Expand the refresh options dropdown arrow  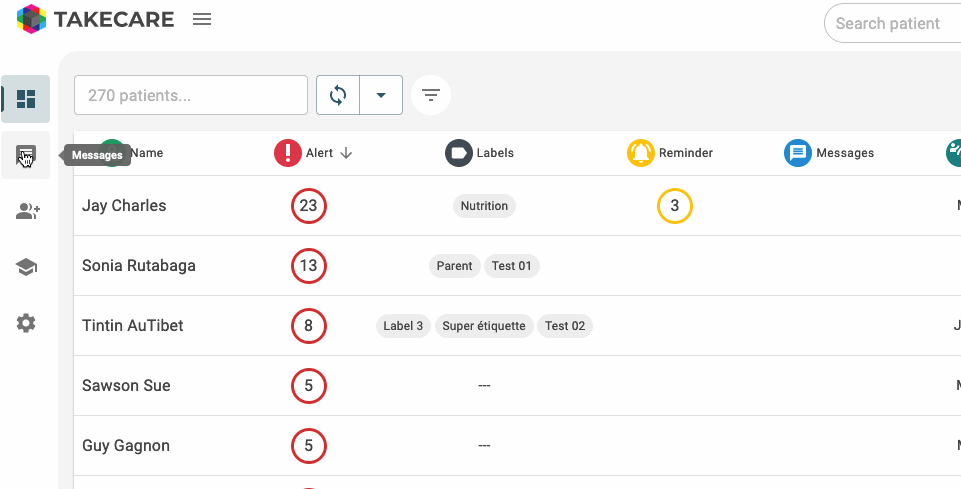[381, 95]
